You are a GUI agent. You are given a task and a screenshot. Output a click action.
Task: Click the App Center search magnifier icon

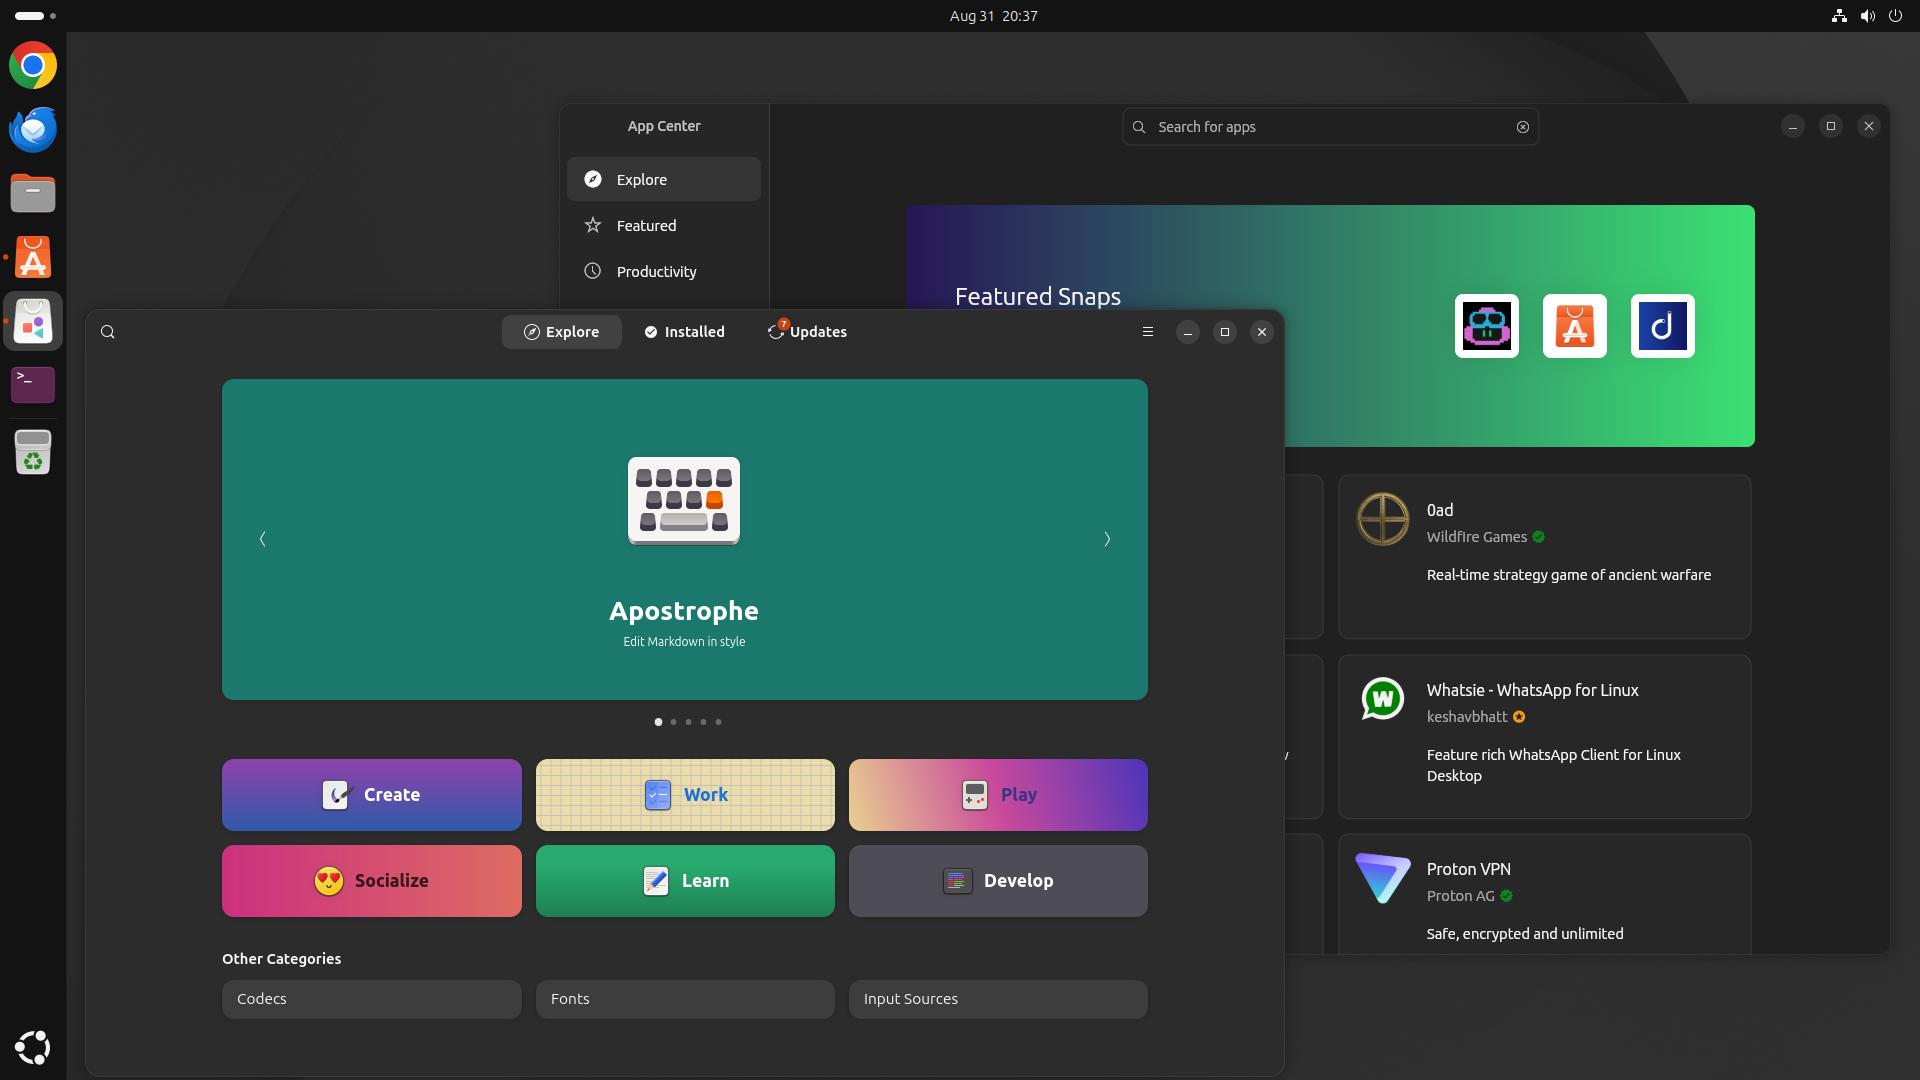click(x=1139, y=127)
